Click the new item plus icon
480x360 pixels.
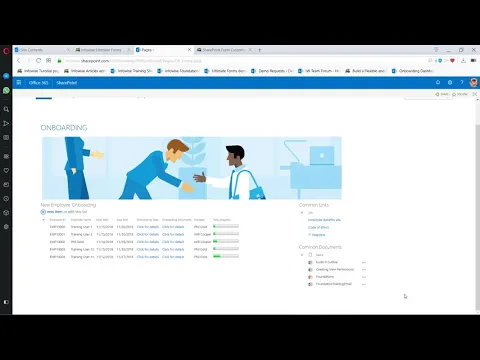point(43,212)
